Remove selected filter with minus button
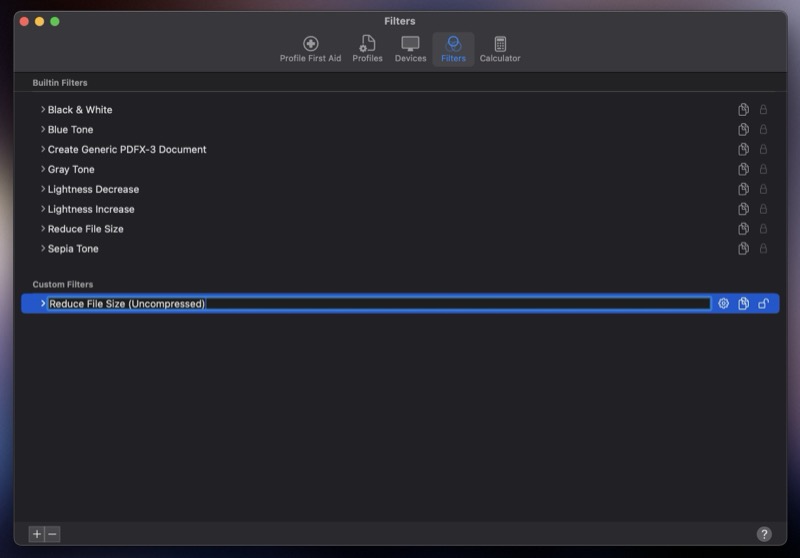The width and height of the screenshot is (800, 558). (x=52, y=534)
